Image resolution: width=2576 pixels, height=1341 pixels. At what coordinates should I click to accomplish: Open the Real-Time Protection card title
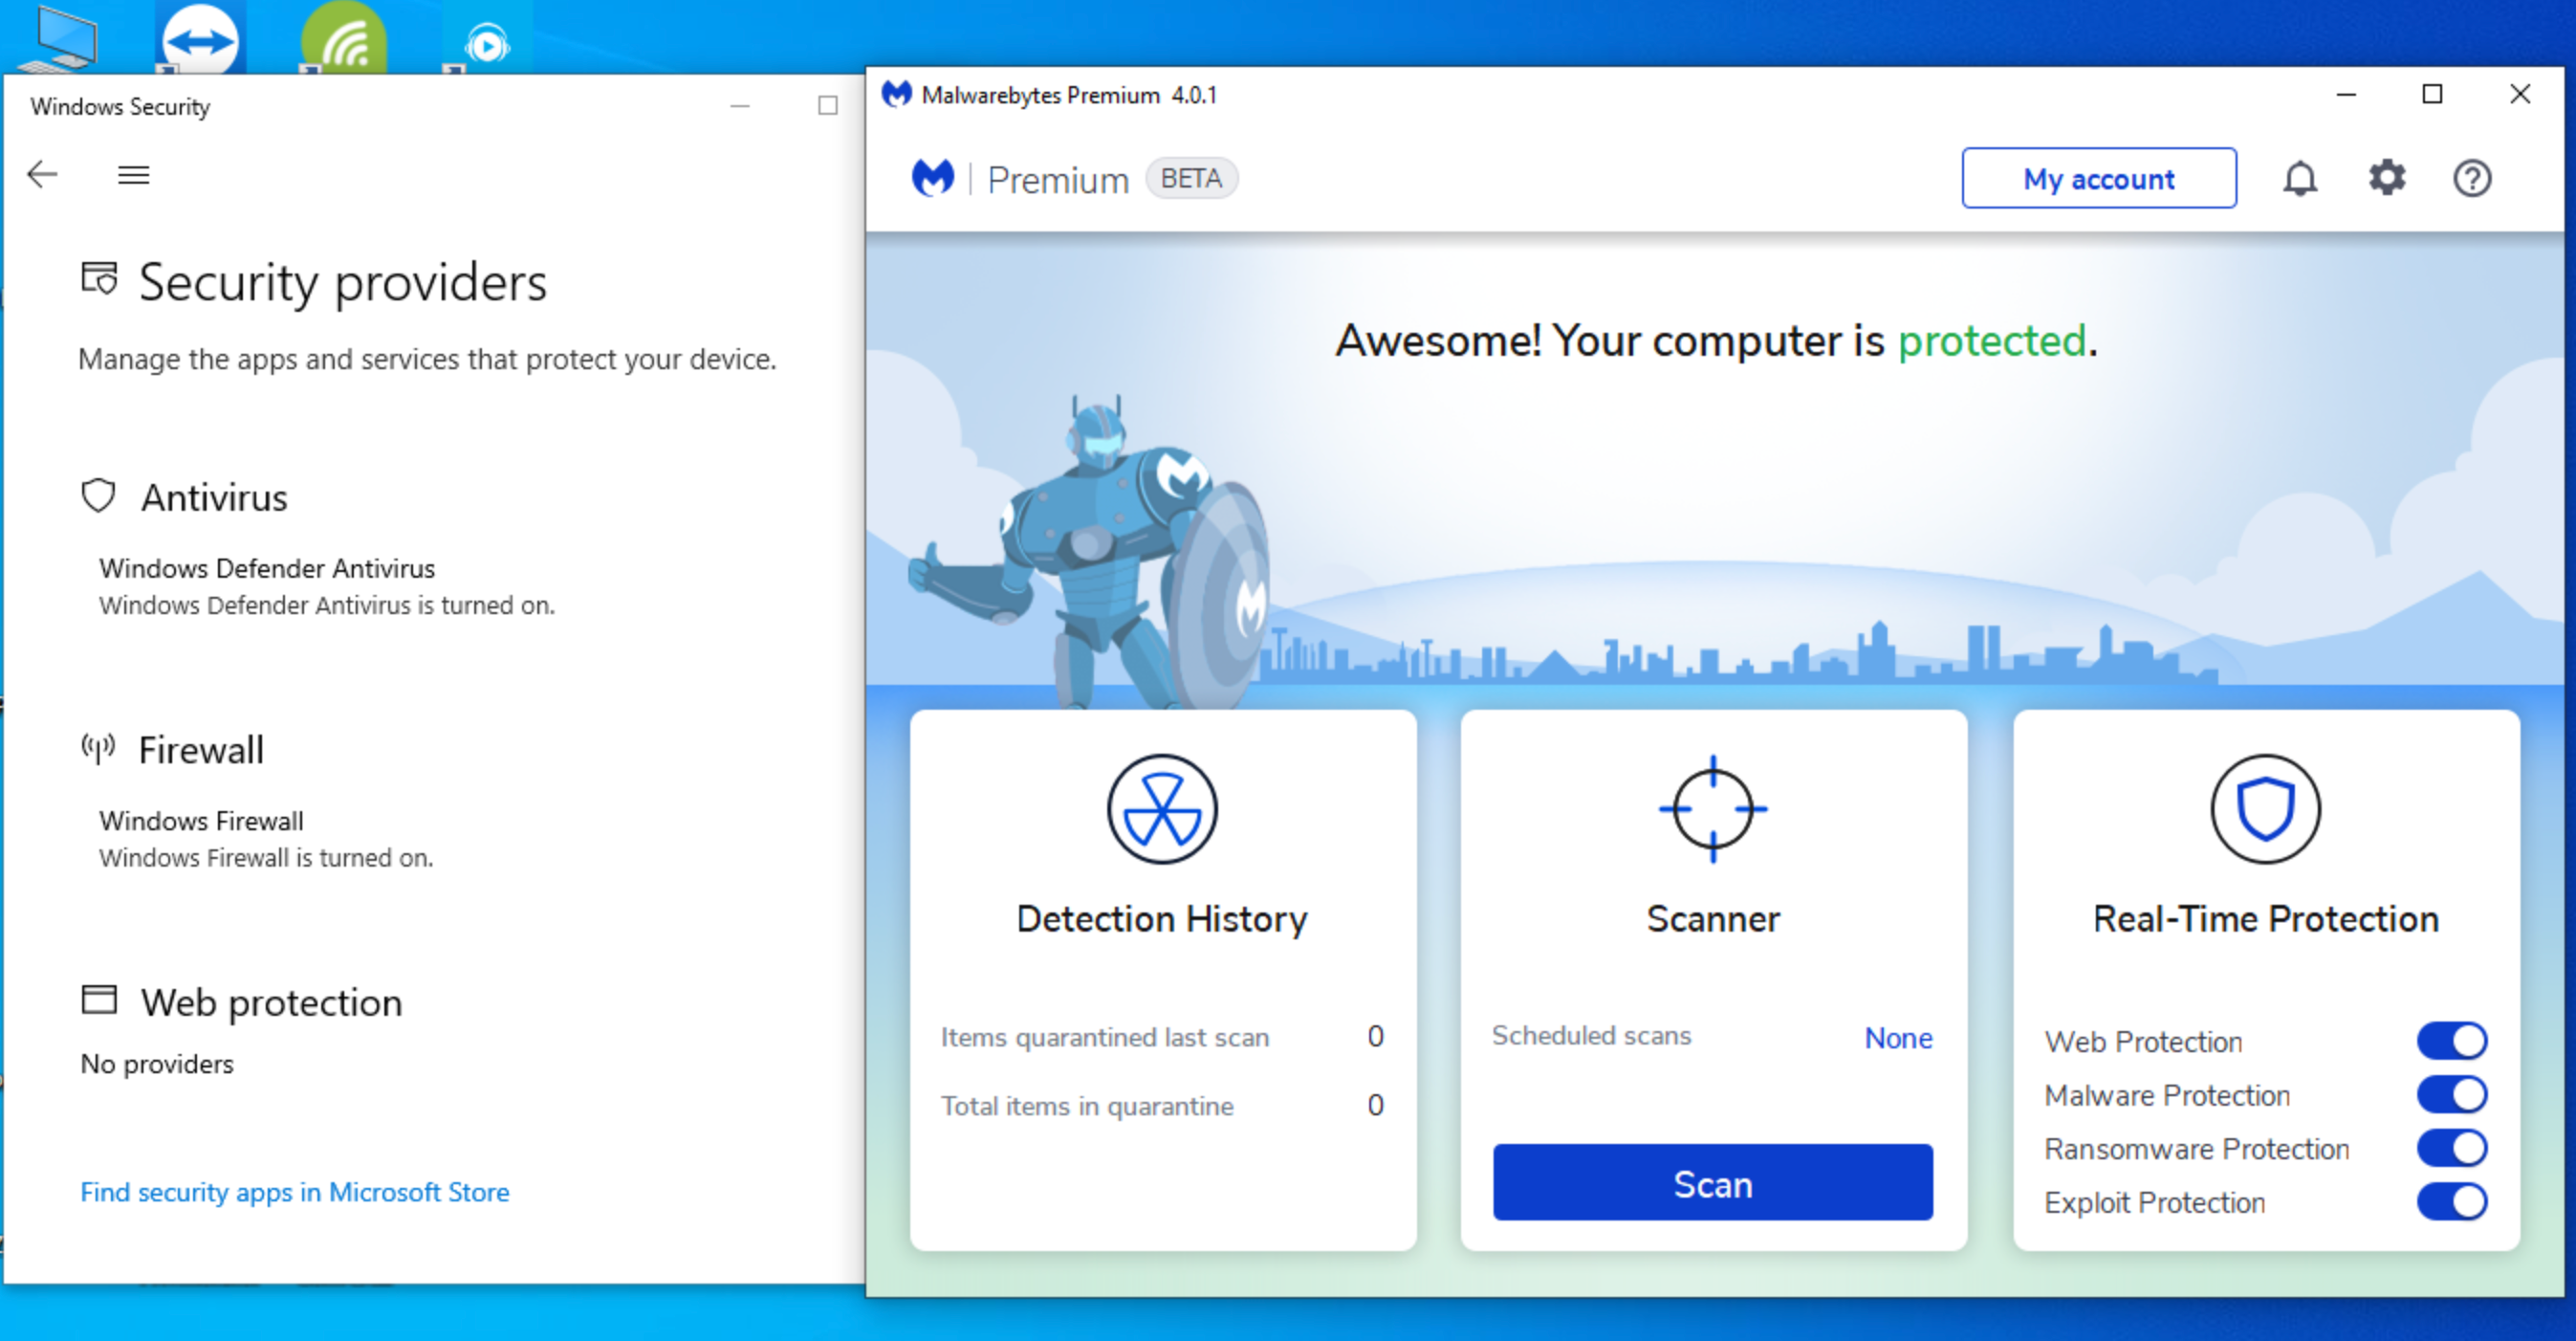(2266, 919)
